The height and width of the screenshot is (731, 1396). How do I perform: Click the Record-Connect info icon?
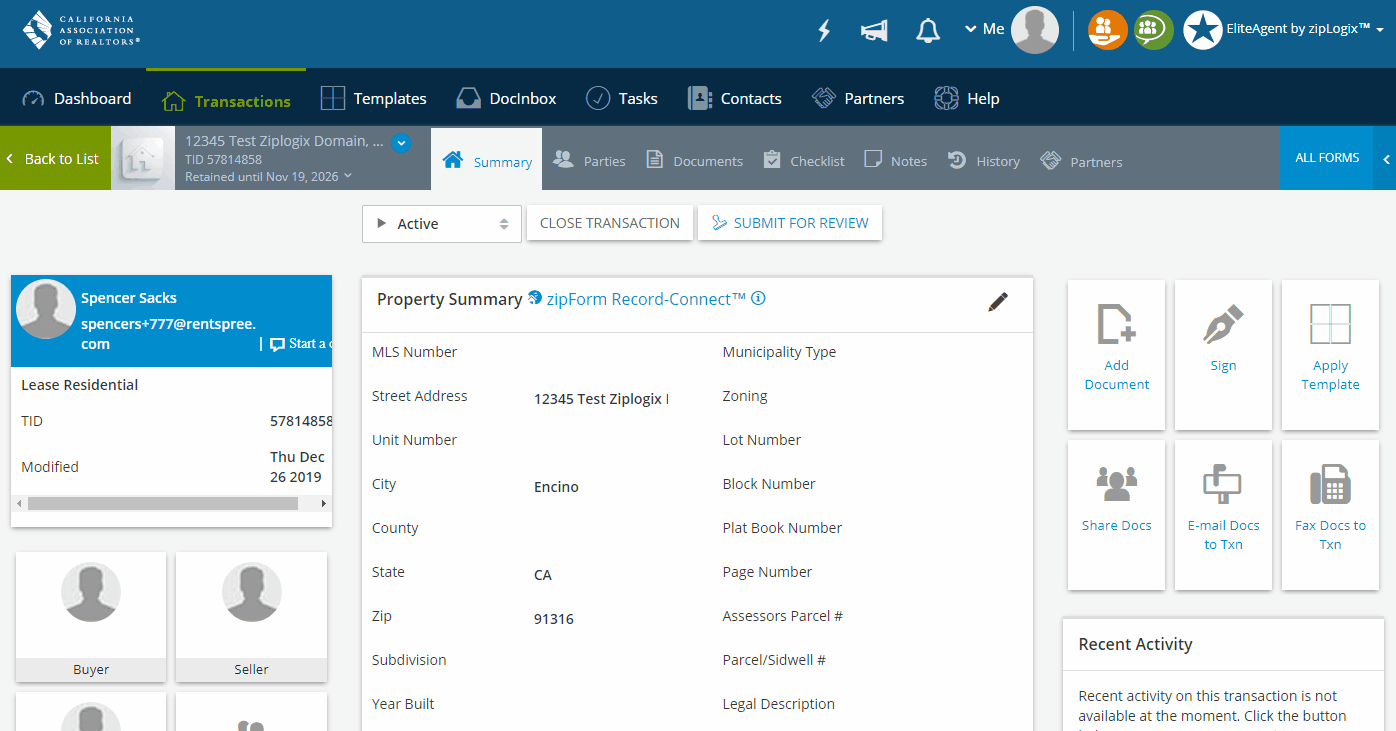[758, 298]
